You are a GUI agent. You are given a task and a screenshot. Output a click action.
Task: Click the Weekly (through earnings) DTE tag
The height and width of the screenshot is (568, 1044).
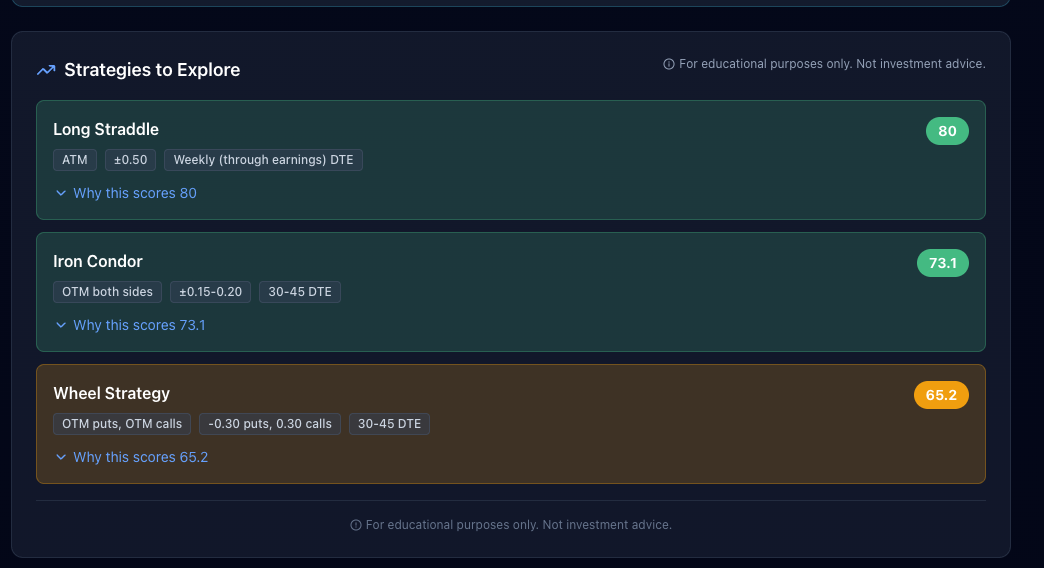[x=263, y=160]
